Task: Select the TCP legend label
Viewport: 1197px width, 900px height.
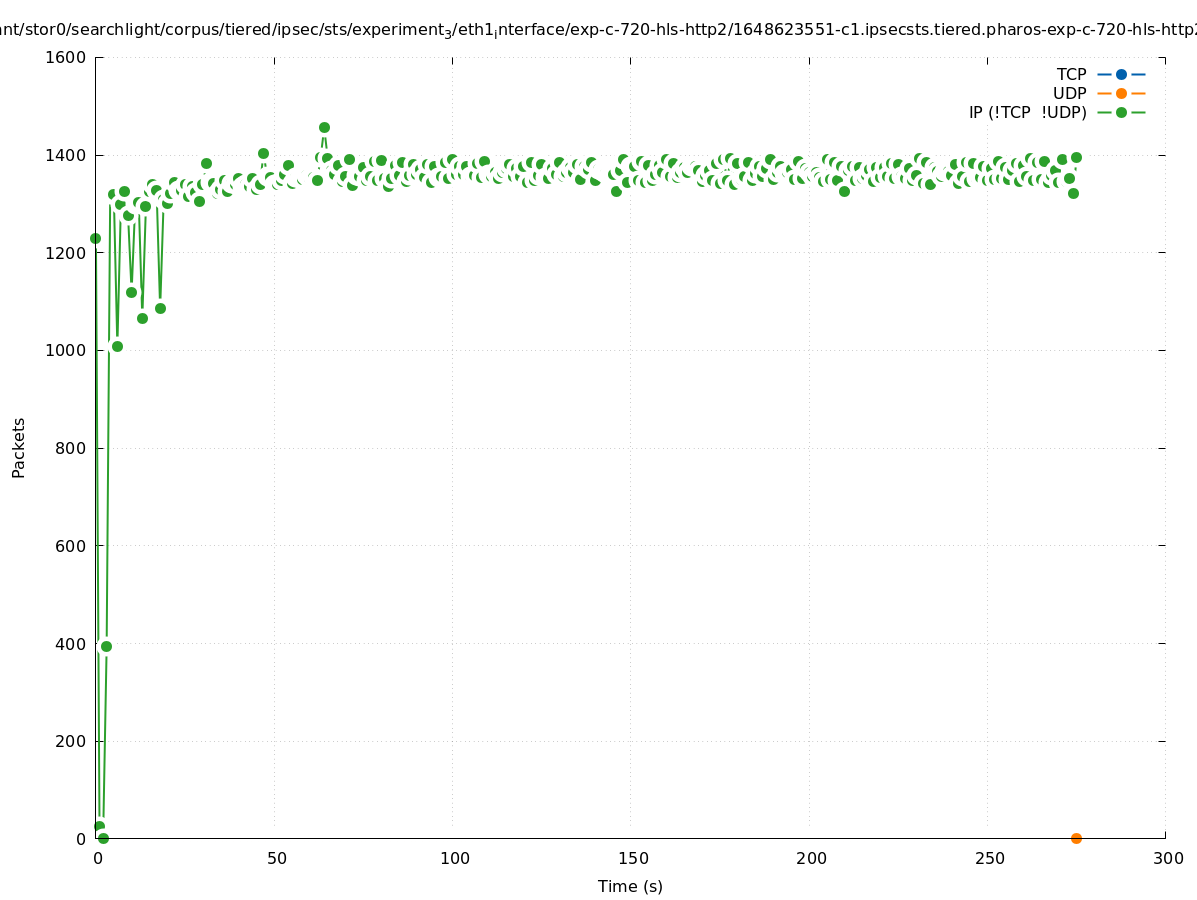Action: (1071, 74)
